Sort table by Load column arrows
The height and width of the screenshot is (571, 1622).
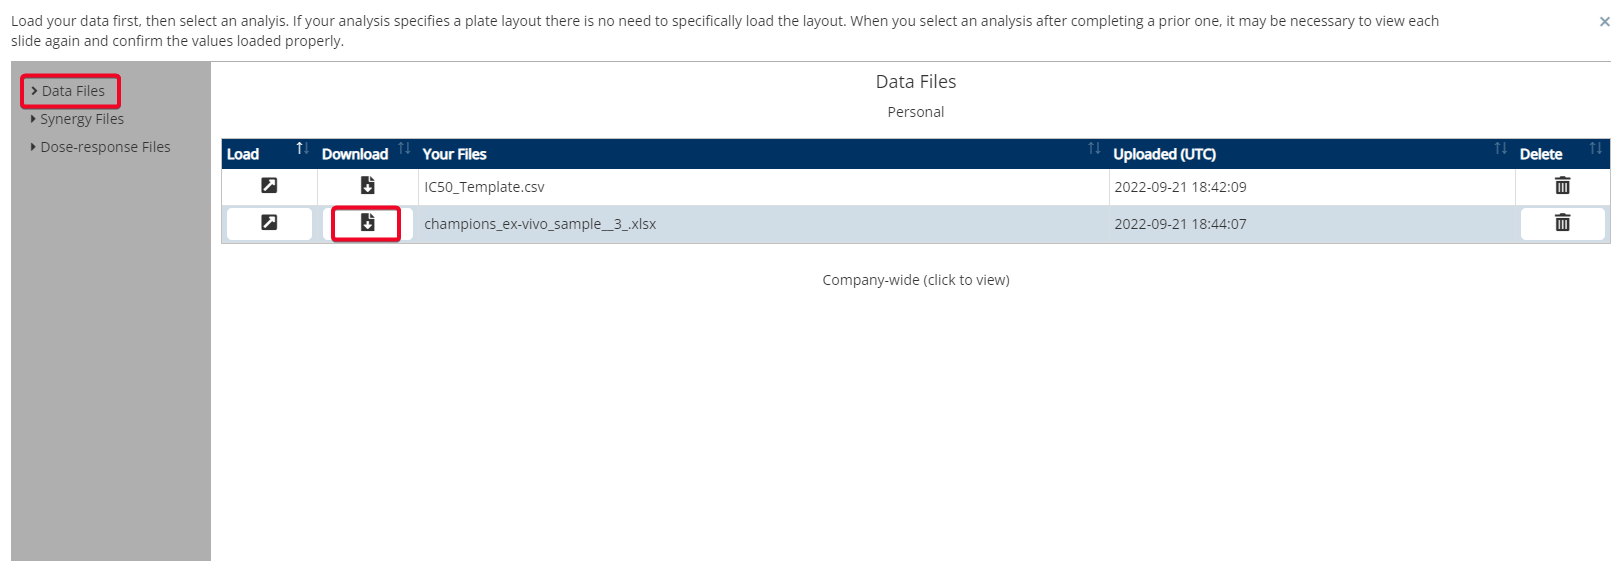pyautogui.click(x=302, y=149)
